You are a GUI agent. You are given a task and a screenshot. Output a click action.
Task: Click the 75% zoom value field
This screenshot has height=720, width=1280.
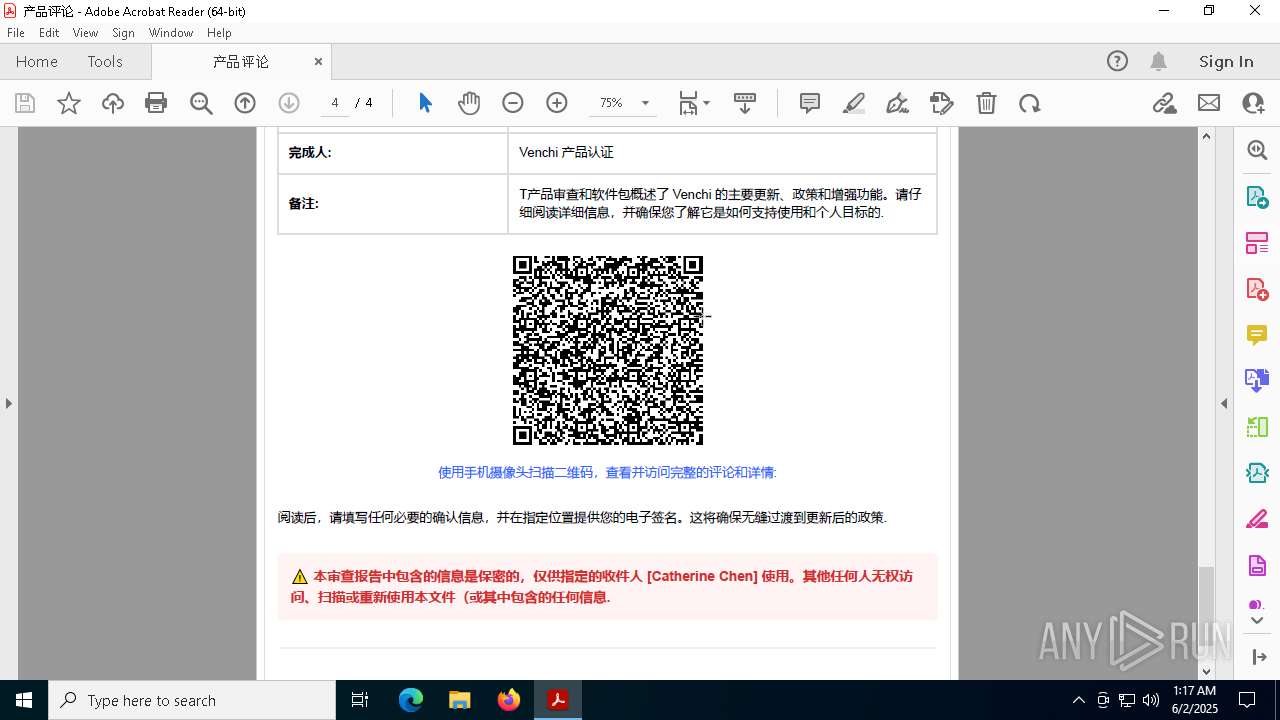611,103
